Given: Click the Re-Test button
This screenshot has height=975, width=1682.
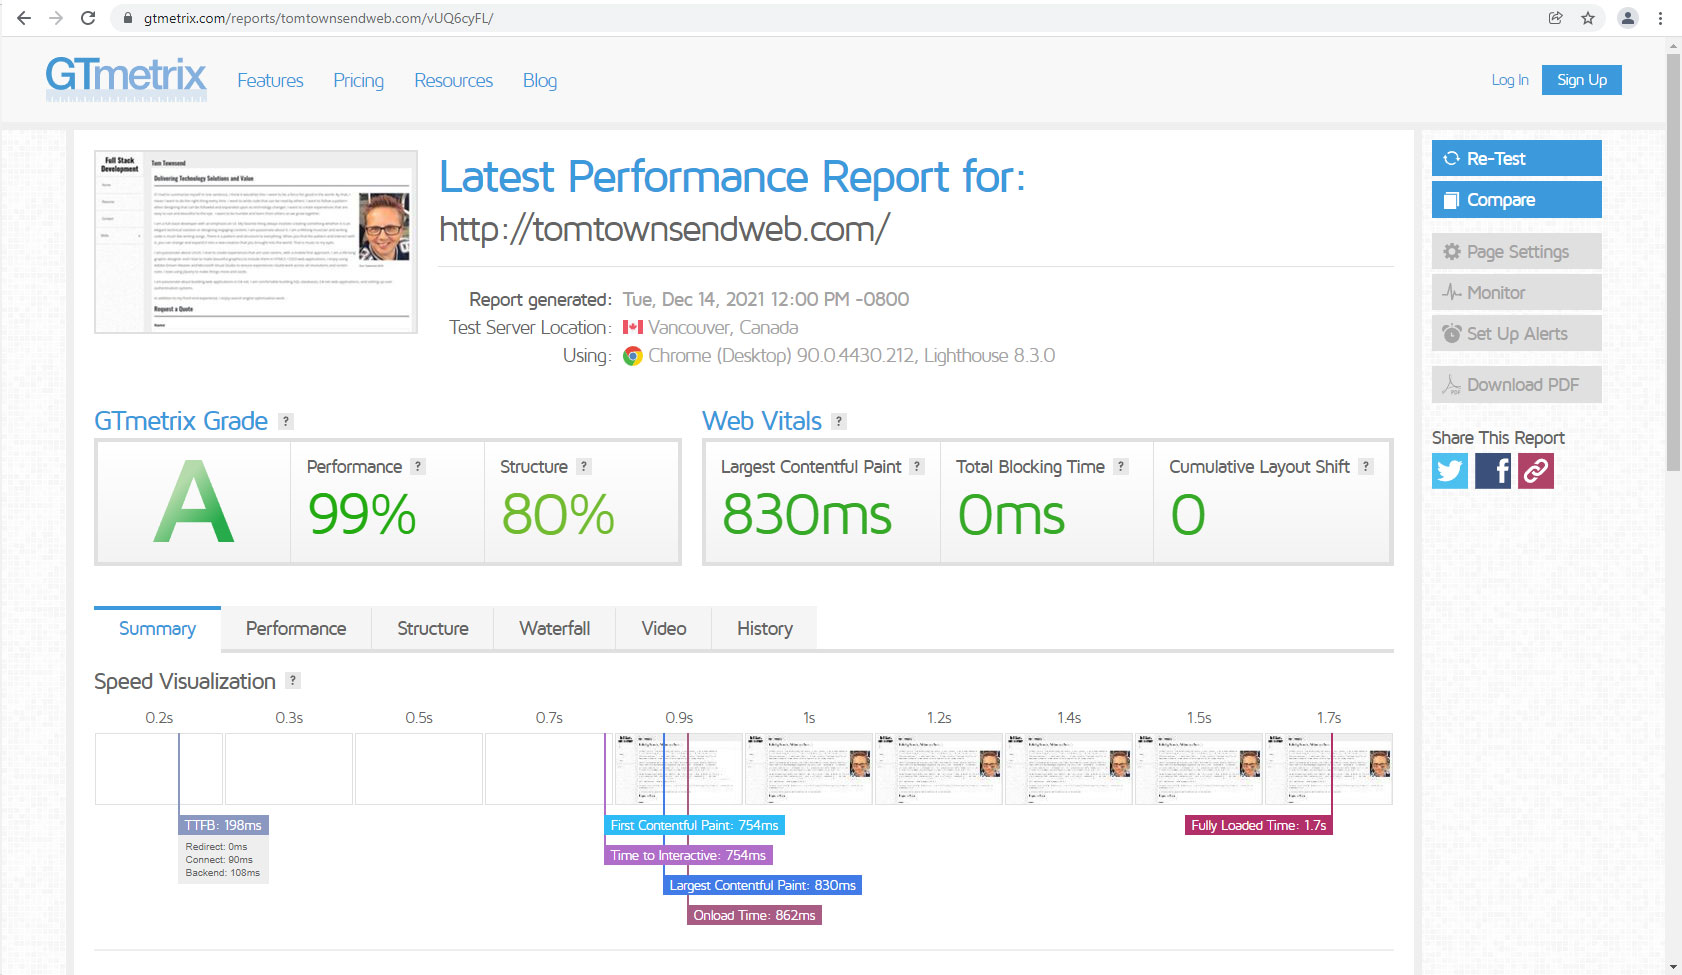Looking at the screenshot, I should point(1517,158).
